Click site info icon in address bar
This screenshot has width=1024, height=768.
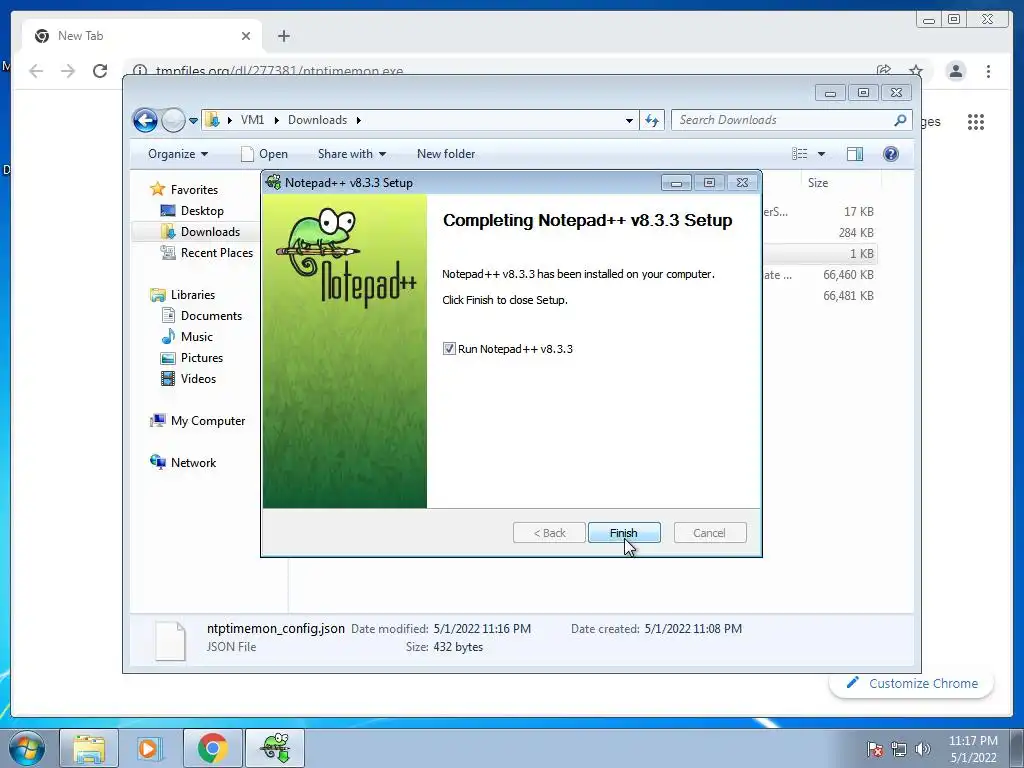click(140, 71)
